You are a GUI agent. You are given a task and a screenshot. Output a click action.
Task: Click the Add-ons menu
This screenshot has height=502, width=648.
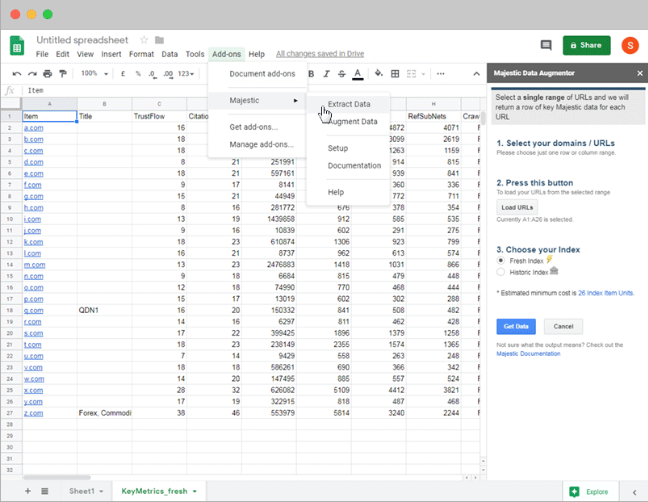[x=226, y=54]
